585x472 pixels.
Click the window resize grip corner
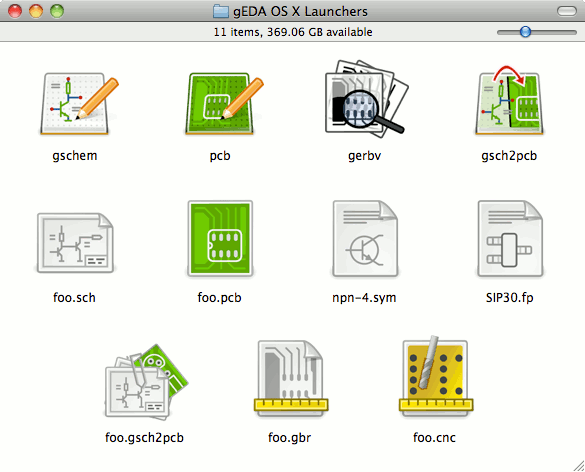click(578, 465)
